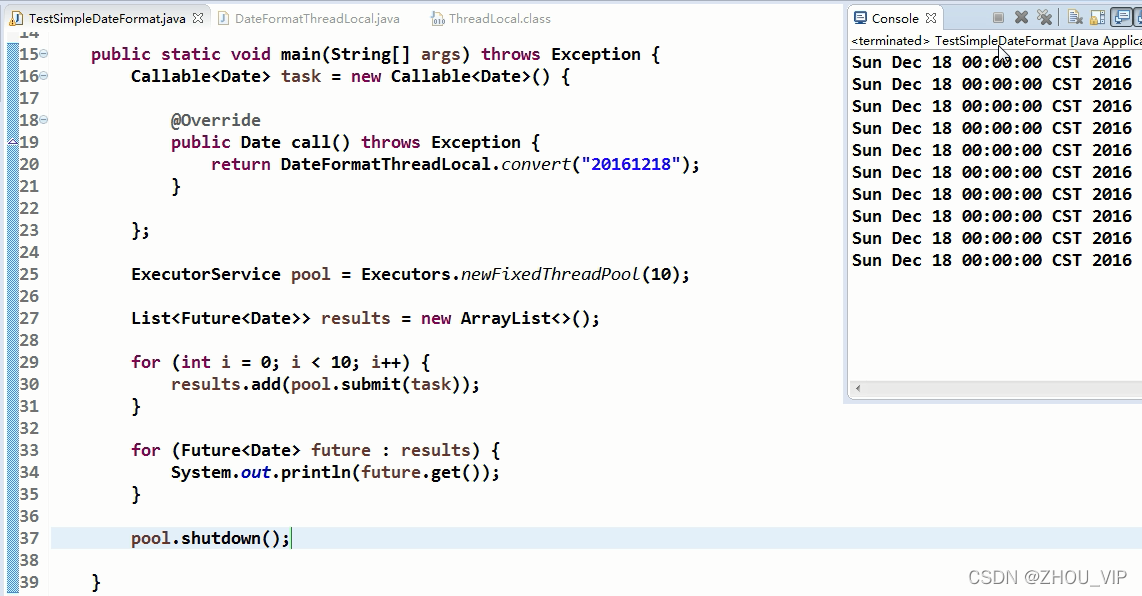Maximize the Console view
Viewport: 1142px width, 596px height.
tap(1139, 17)
